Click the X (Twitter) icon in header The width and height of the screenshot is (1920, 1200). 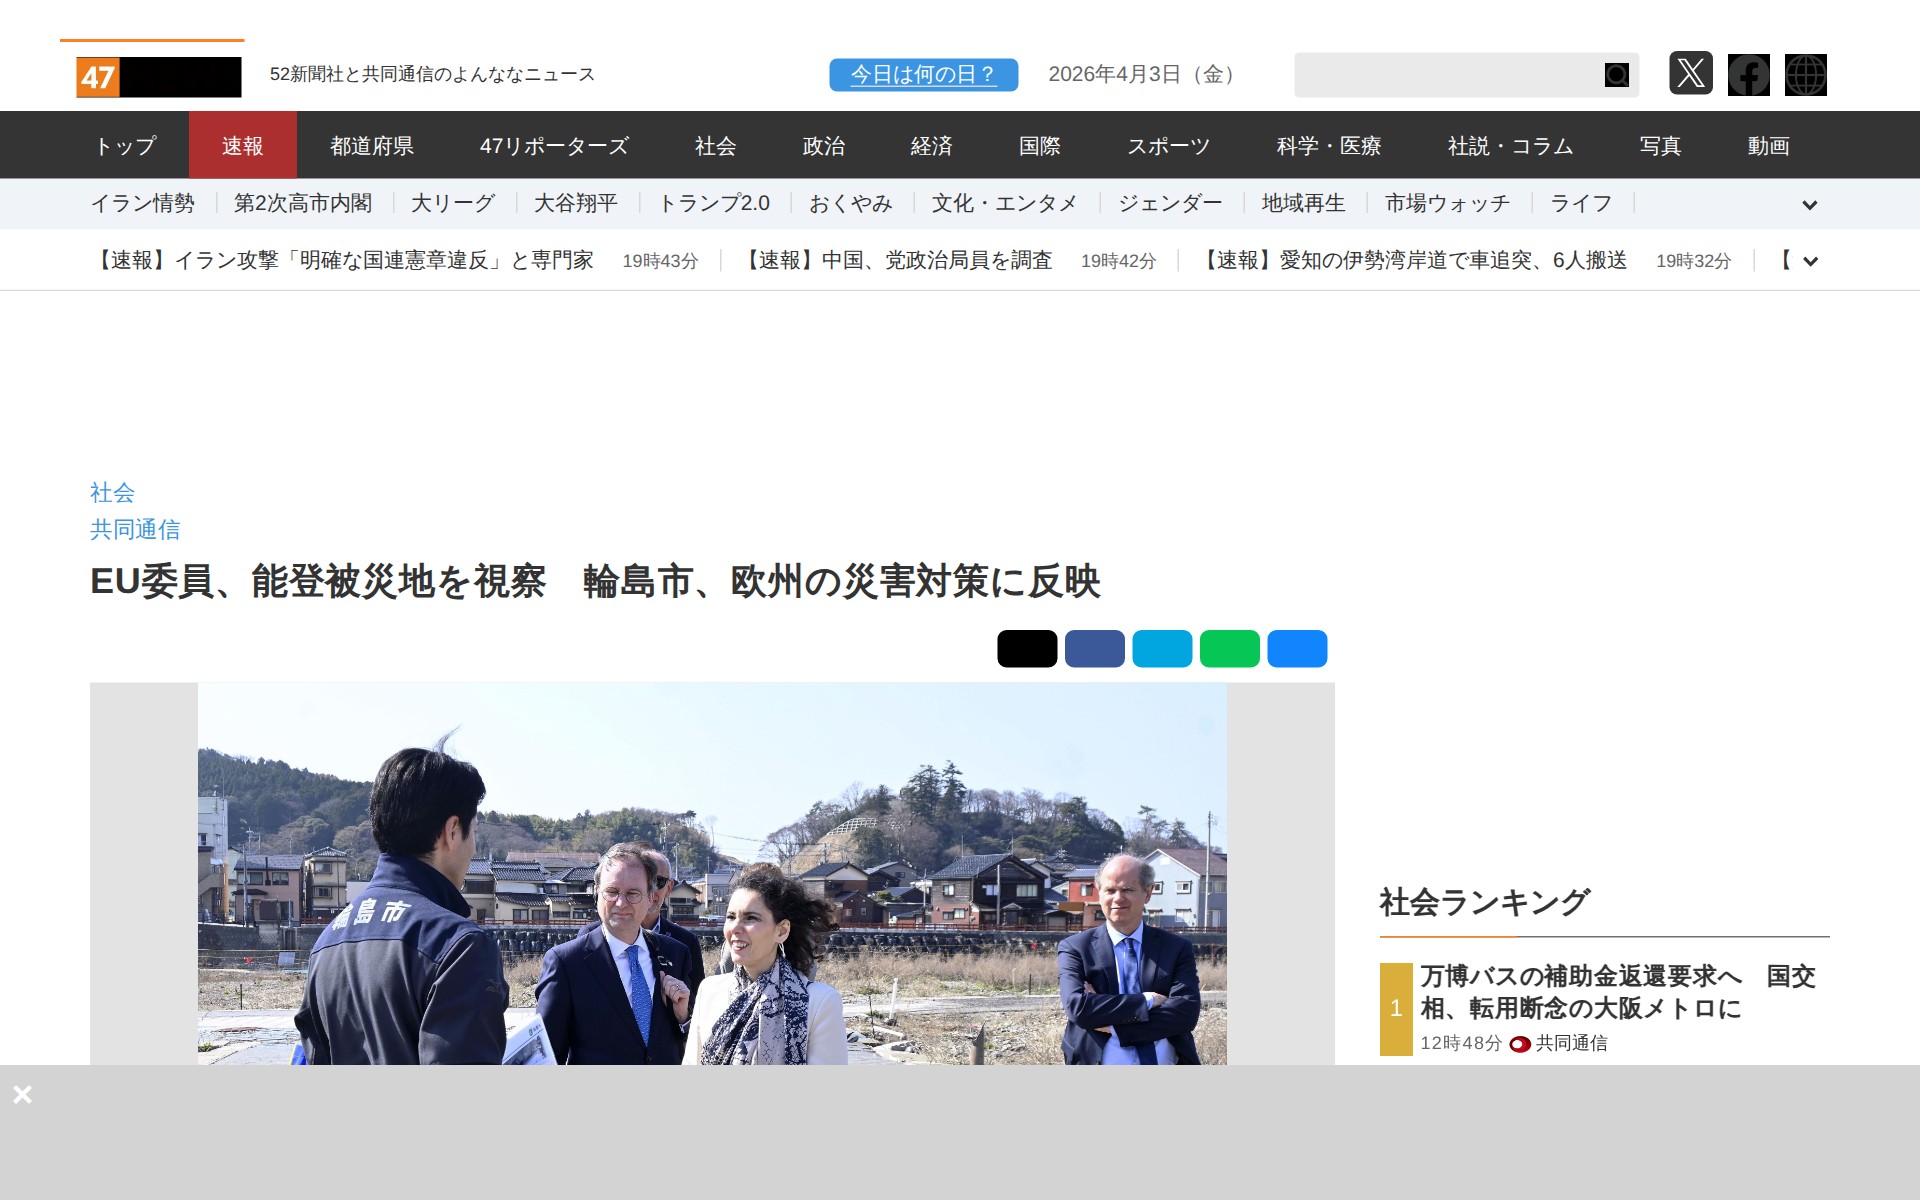(1690, 74)
